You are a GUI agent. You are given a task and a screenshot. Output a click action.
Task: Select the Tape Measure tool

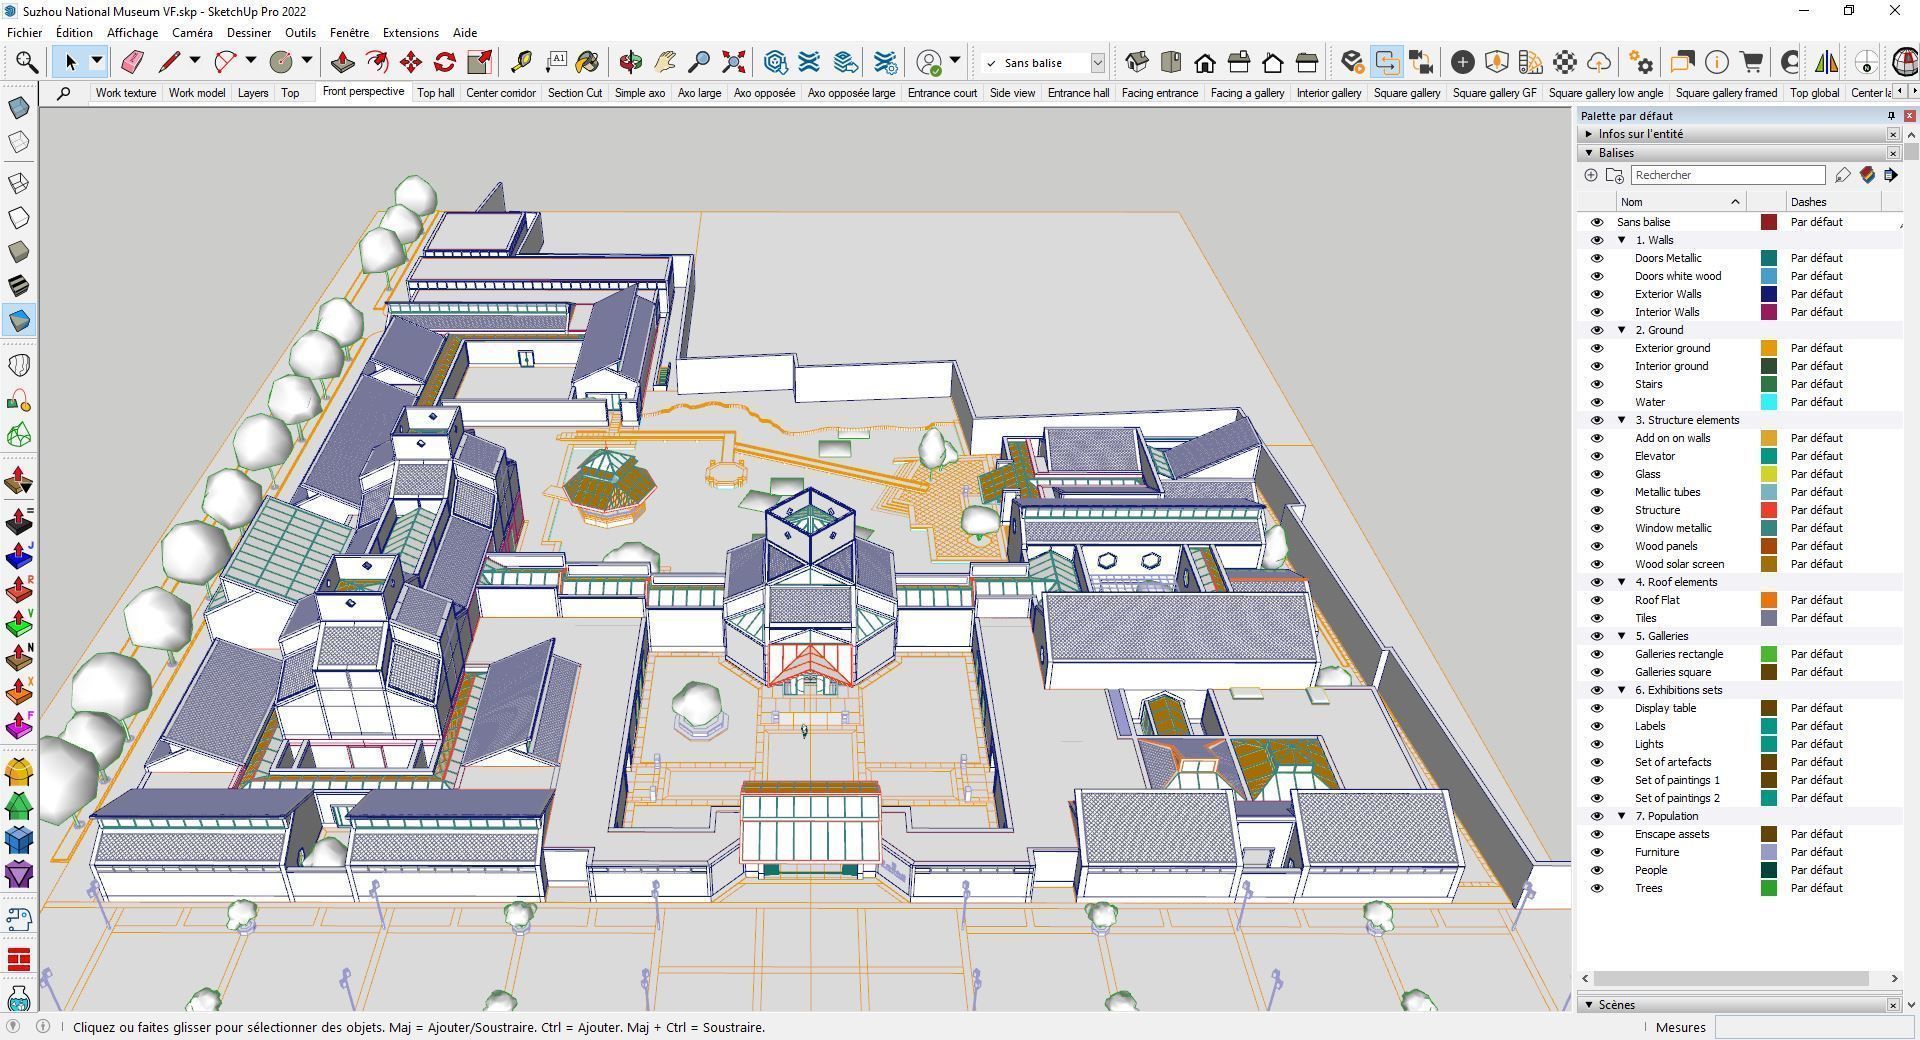[521, 62]
